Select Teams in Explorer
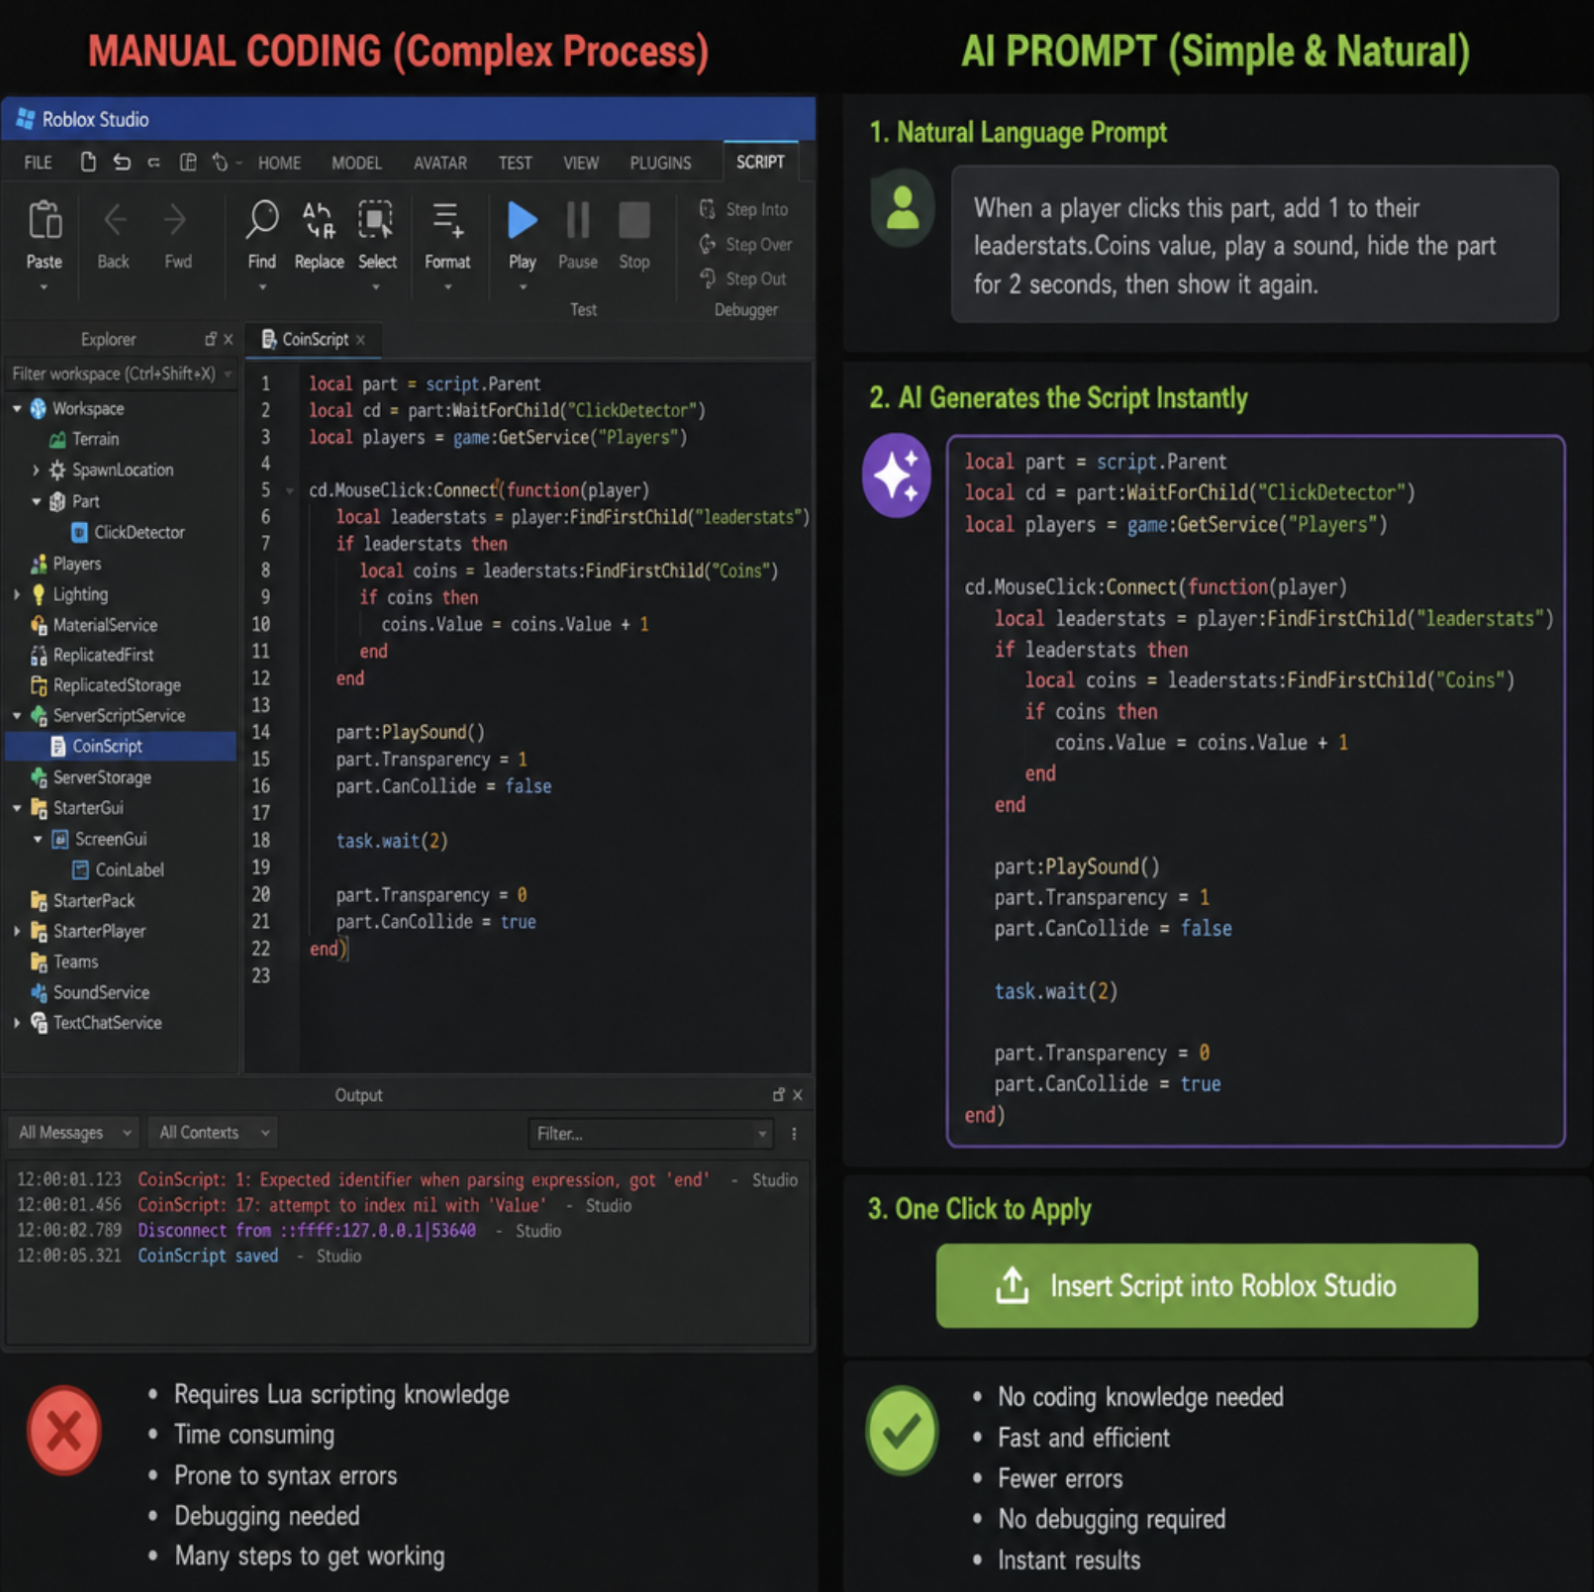This screenshot has width=1594, height=1592. (64, 962)
